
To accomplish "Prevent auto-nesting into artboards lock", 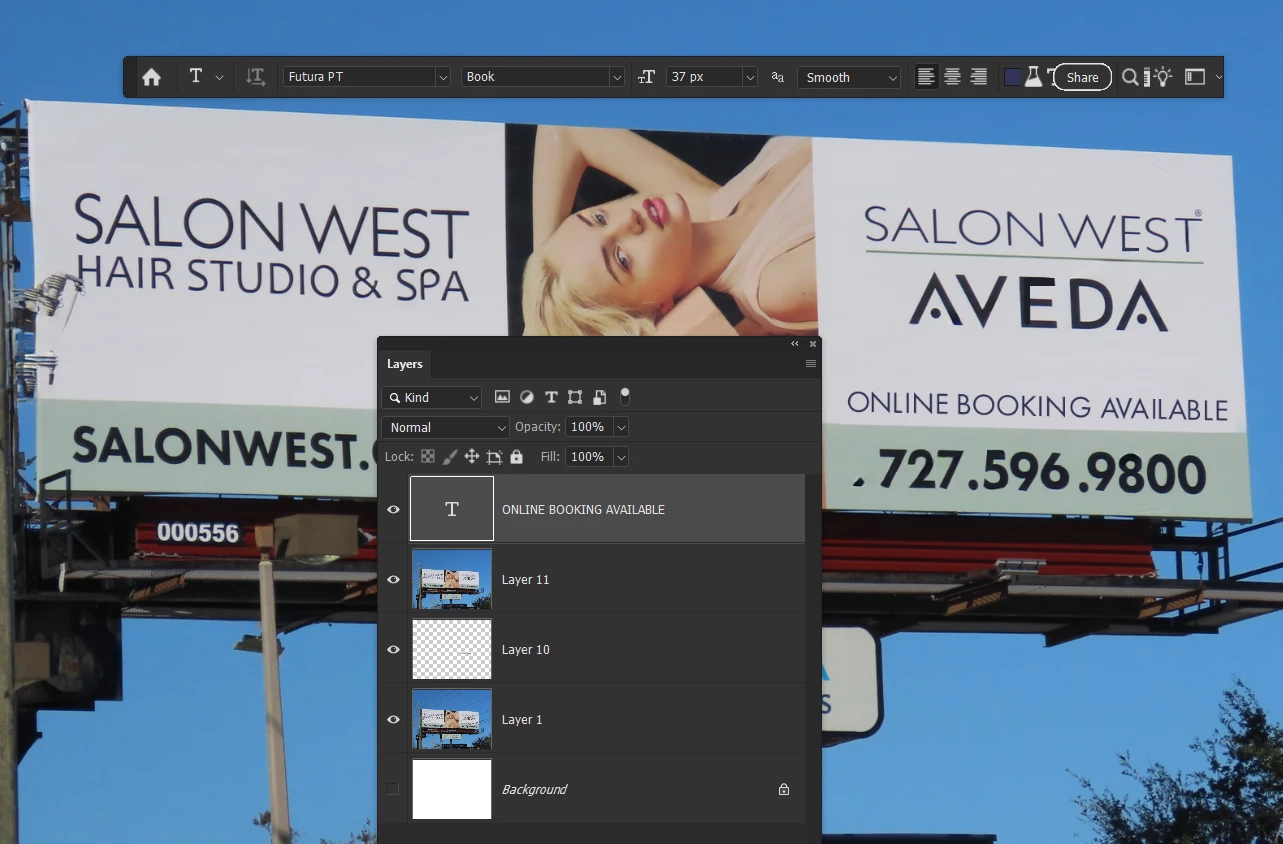I will click(x=494, y=457).
